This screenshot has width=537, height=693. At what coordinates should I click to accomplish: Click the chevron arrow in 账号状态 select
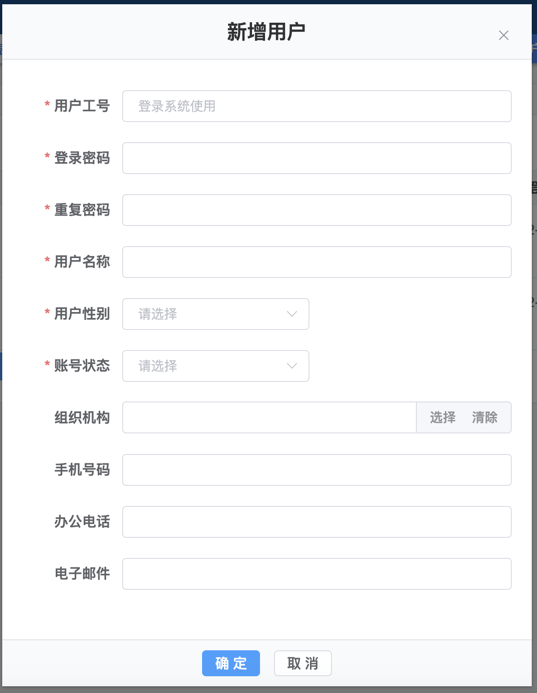point(292,366)
